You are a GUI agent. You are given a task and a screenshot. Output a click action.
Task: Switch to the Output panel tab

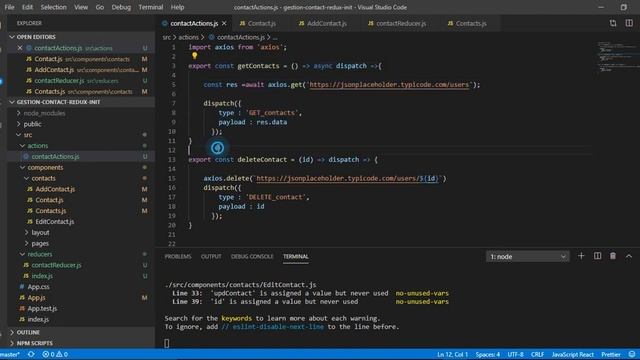pos(211,257)
